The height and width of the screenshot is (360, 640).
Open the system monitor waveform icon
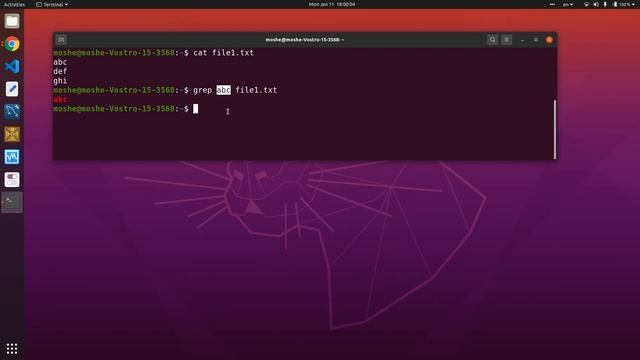12,157
